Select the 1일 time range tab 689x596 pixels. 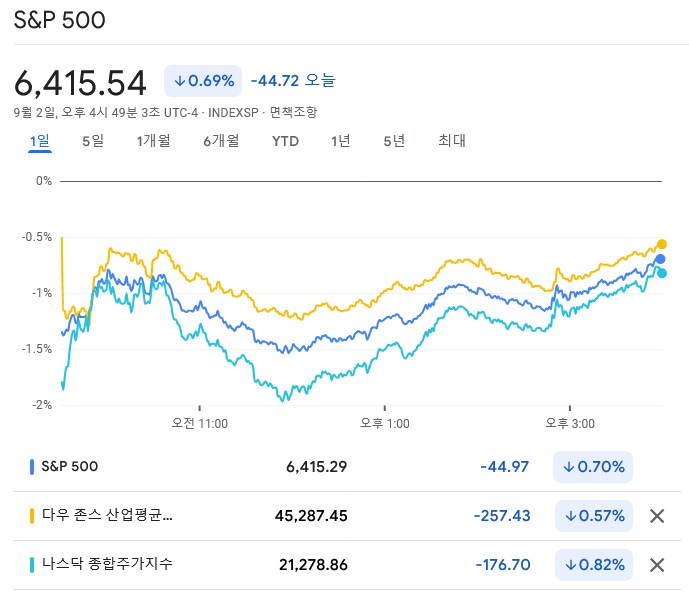(x=40, y=141)
